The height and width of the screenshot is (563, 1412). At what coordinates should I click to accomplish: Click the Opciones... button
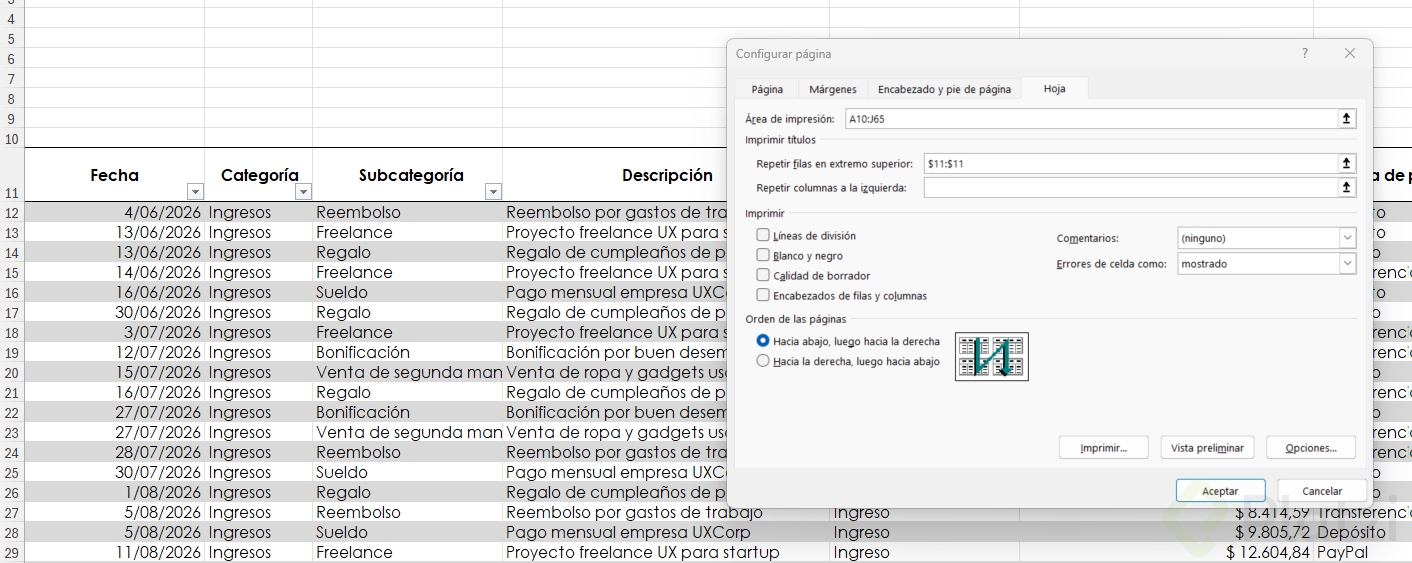tap(1310, 448)
